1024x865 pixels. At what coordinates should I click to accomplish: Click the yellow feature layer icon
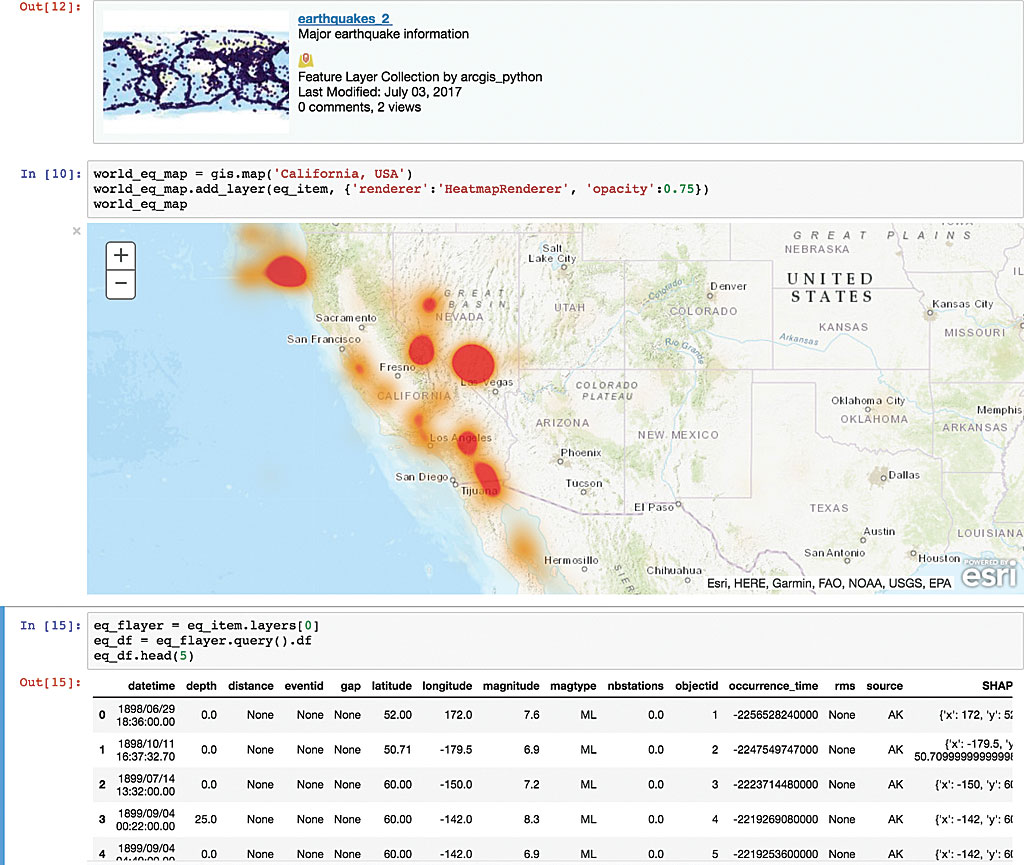coord(306,60)
